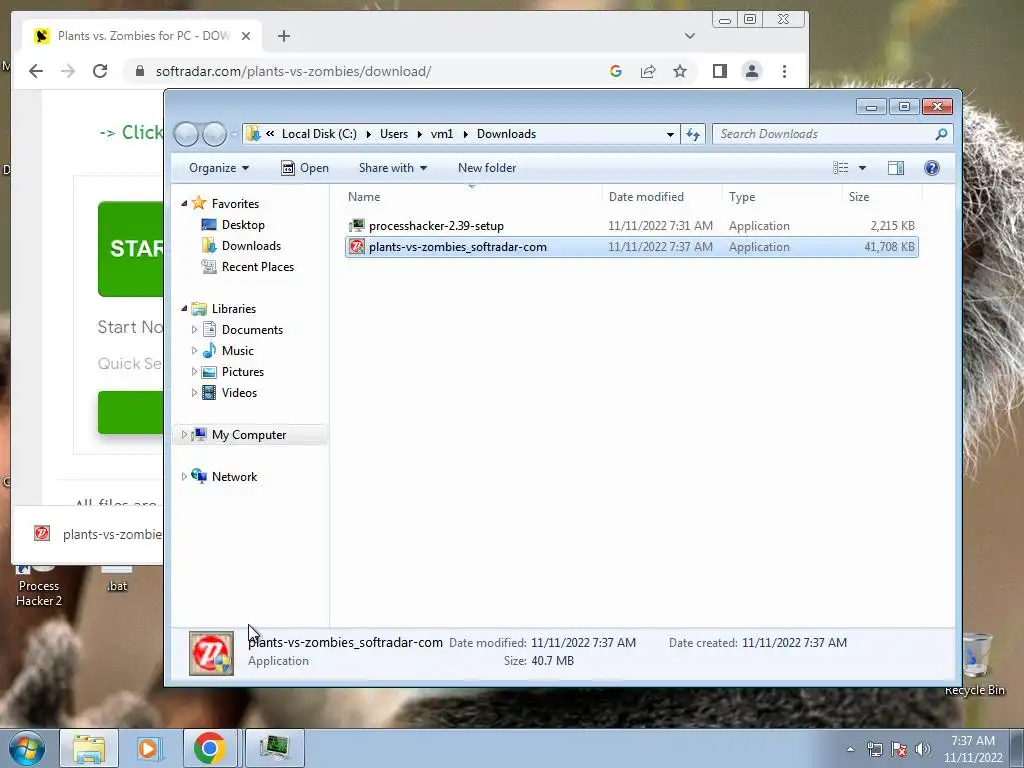Open address bar history dropdown arrow

[x=670, y=135]
